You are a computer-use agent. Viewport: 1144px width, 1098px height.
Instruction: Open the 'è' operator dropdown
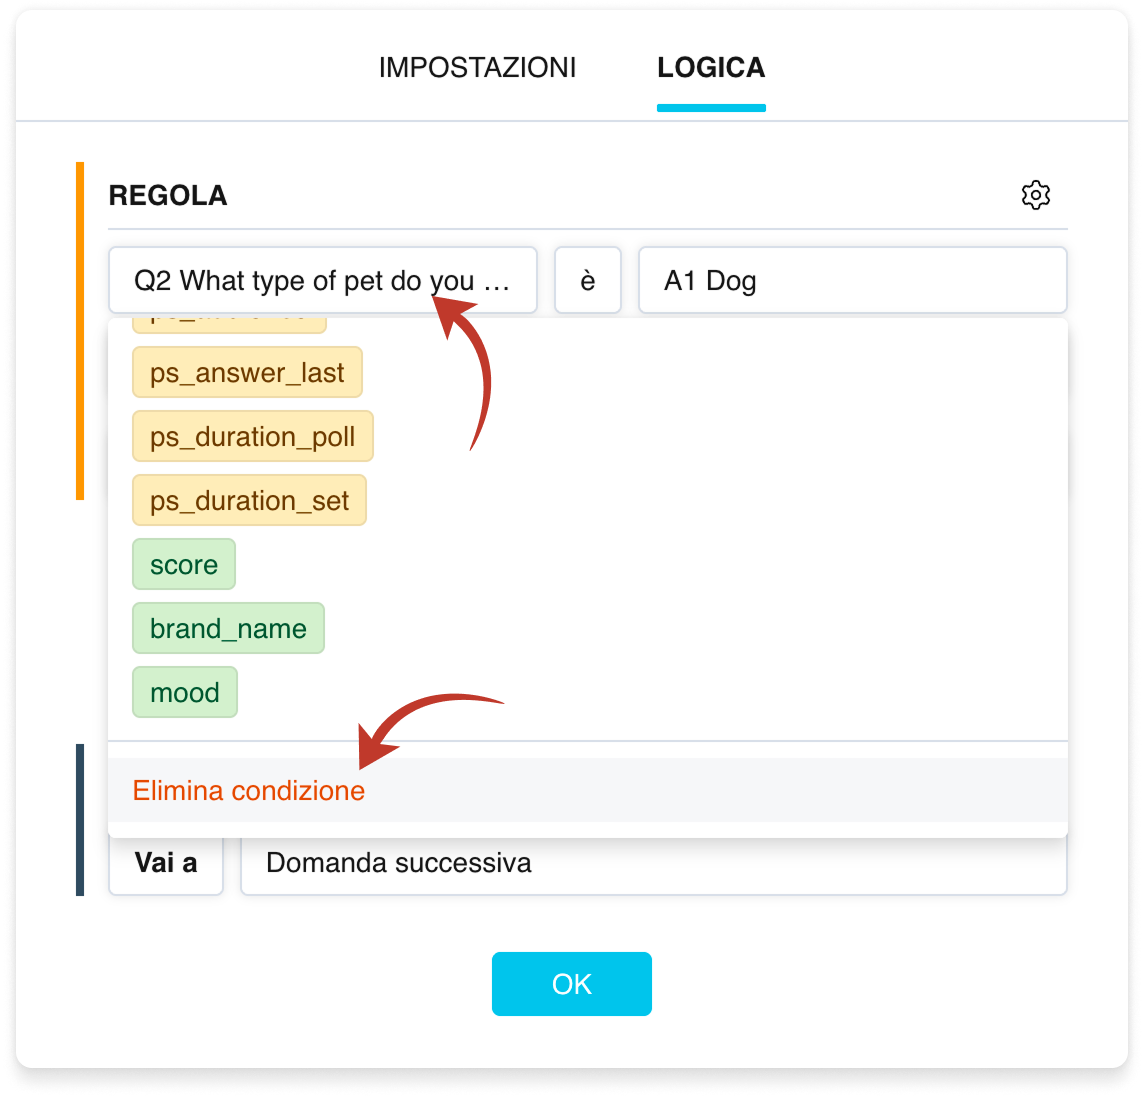[587, 280]
